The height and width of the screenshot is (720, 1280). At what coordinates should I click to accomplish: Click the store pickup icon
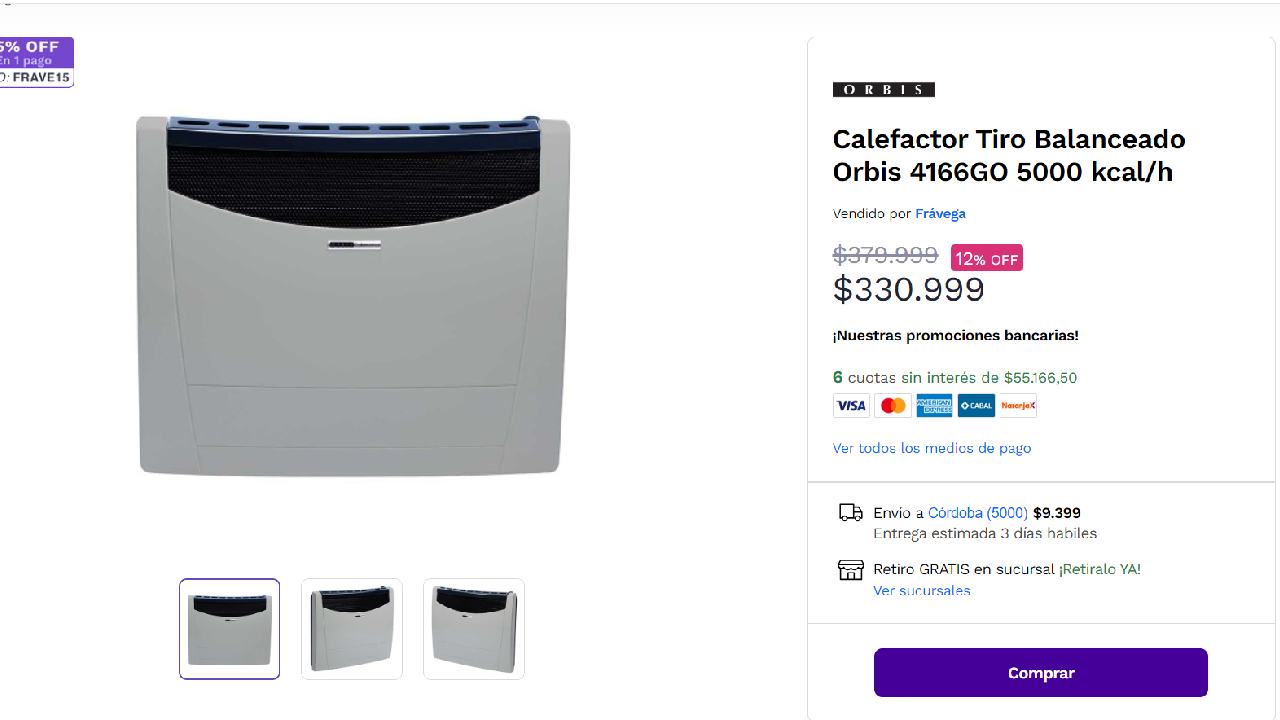point(850,570)
